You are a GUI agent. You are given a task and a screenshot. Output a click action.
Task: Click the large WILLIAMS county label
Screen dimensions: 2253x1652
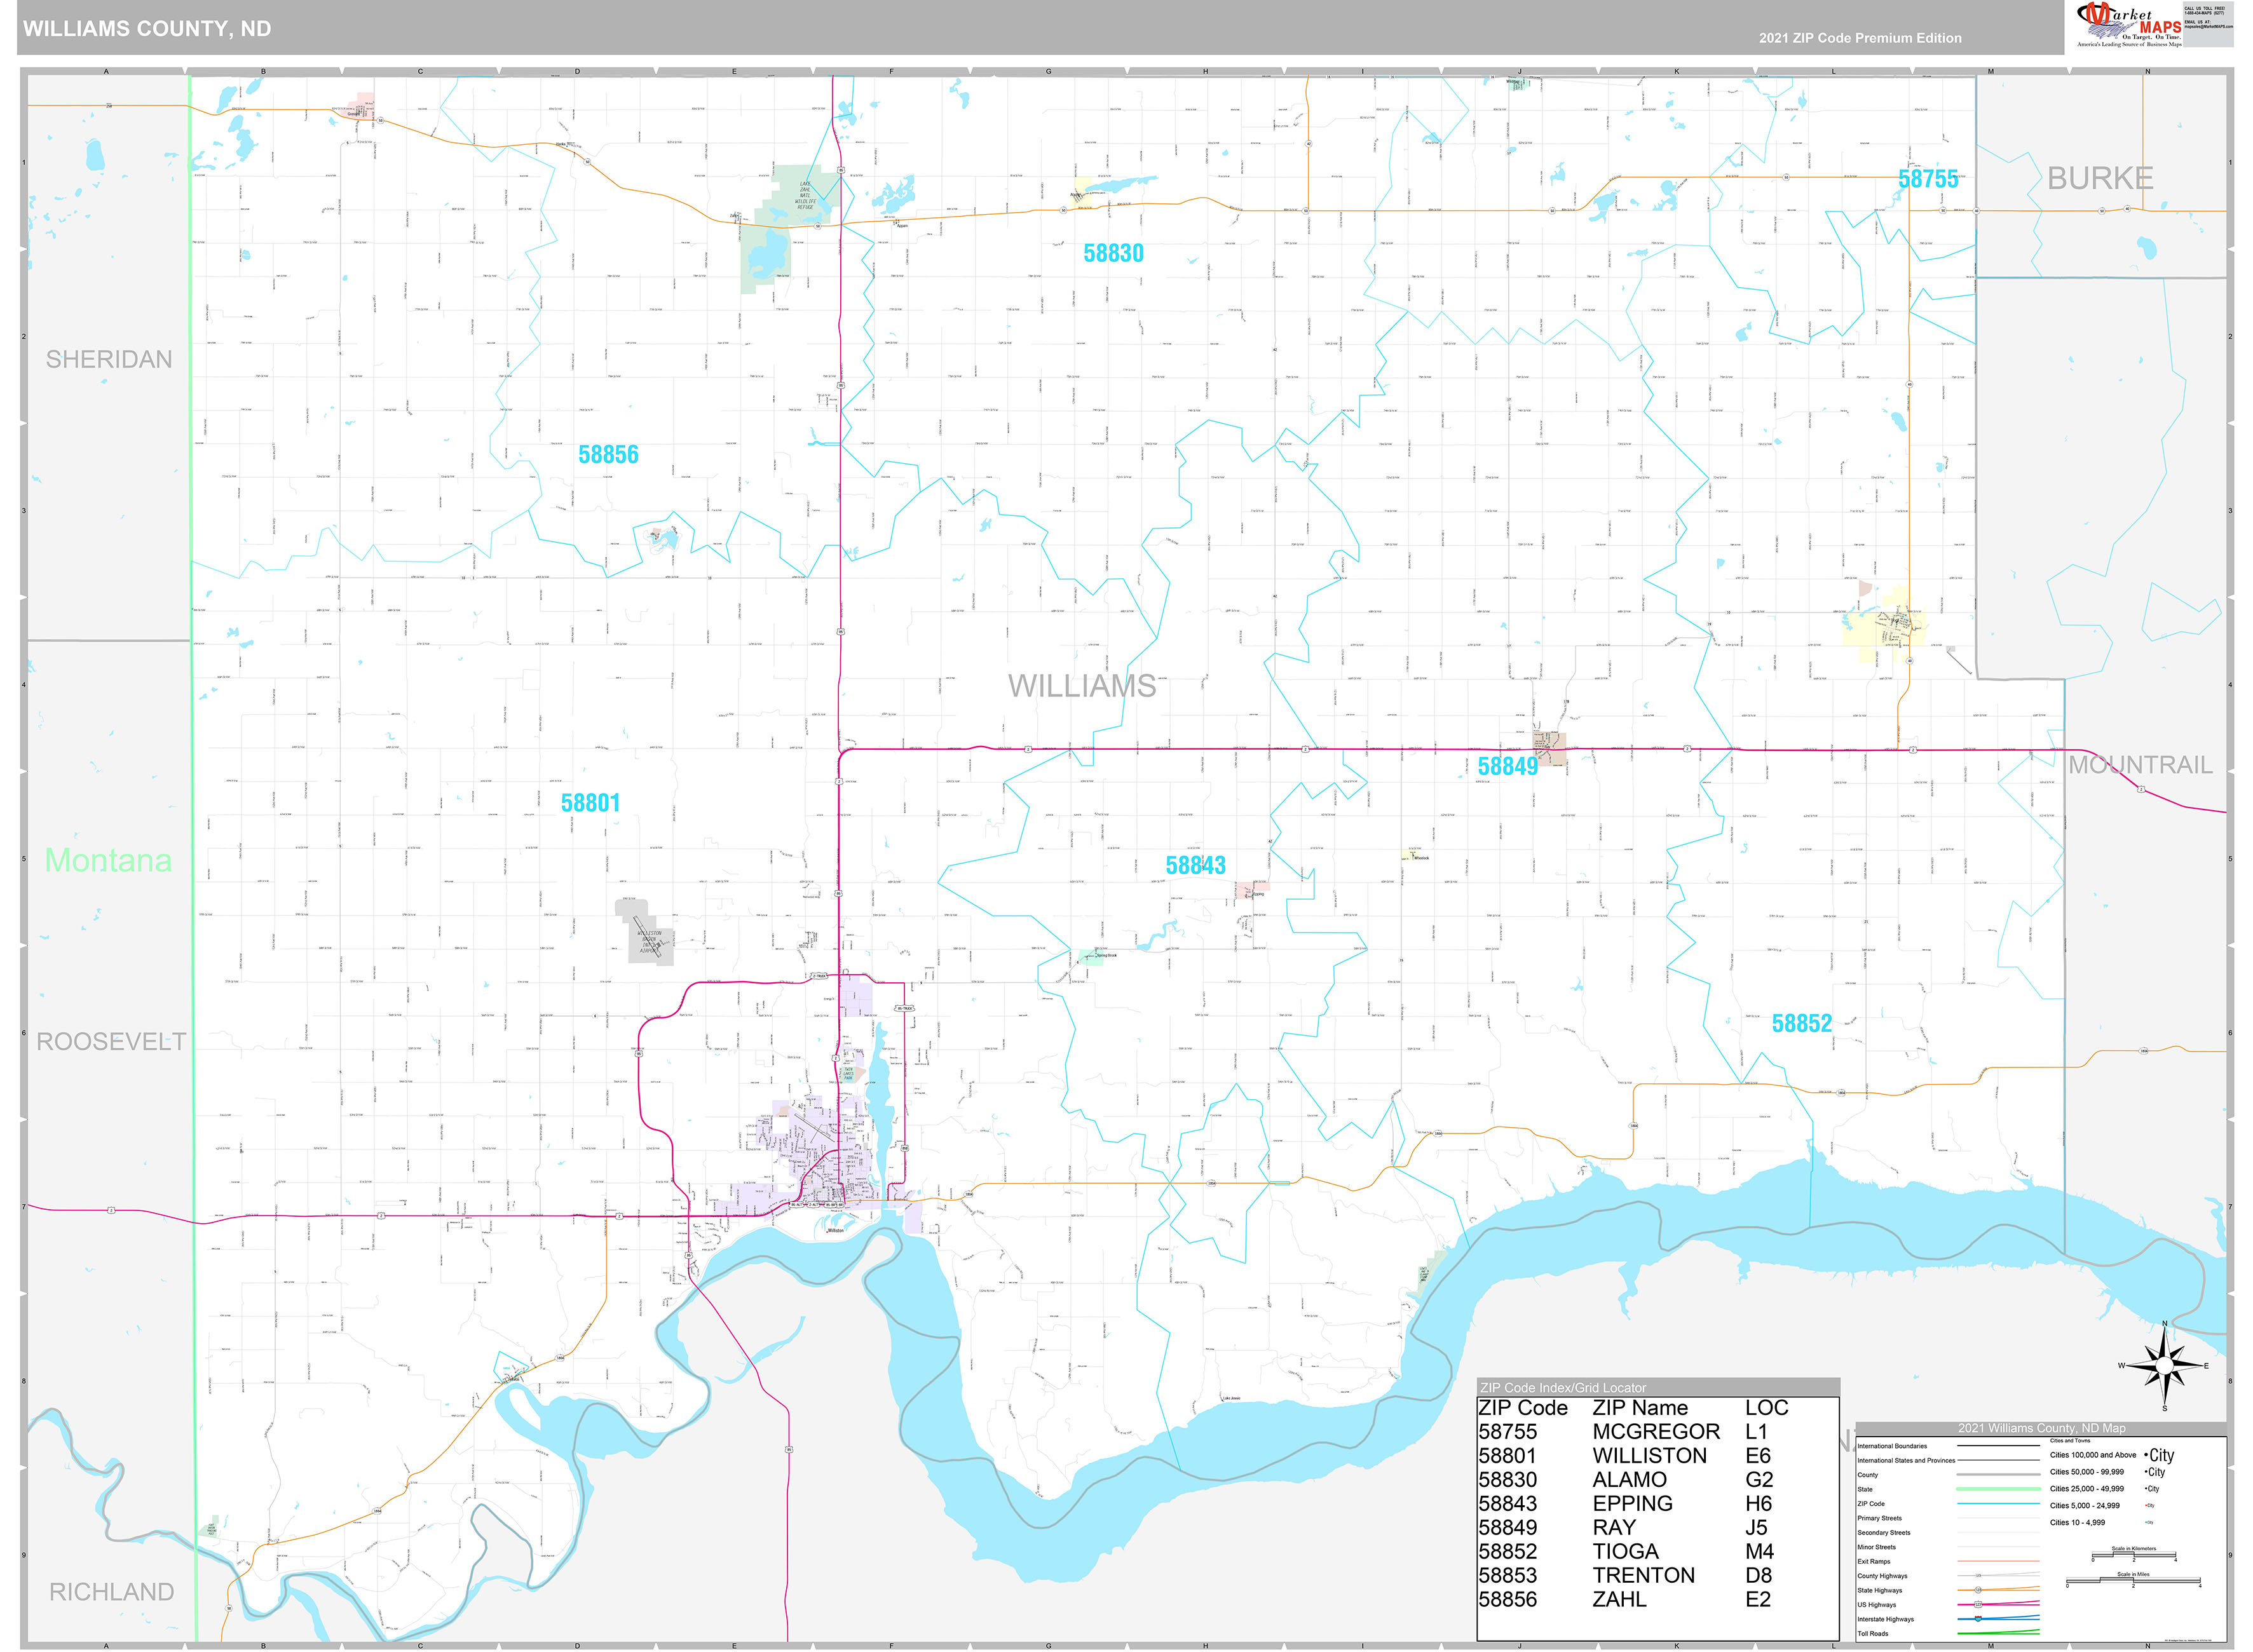pos(1082,686)
